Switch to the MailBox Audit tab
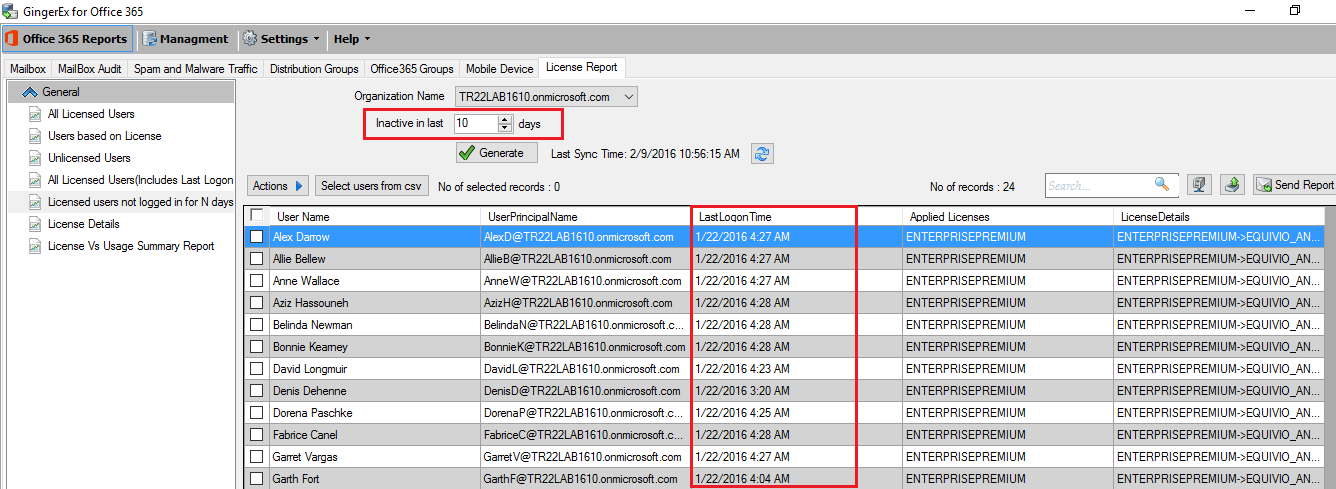The width and height of the screenshot is (1336, 489). click(x=89, y=69)
